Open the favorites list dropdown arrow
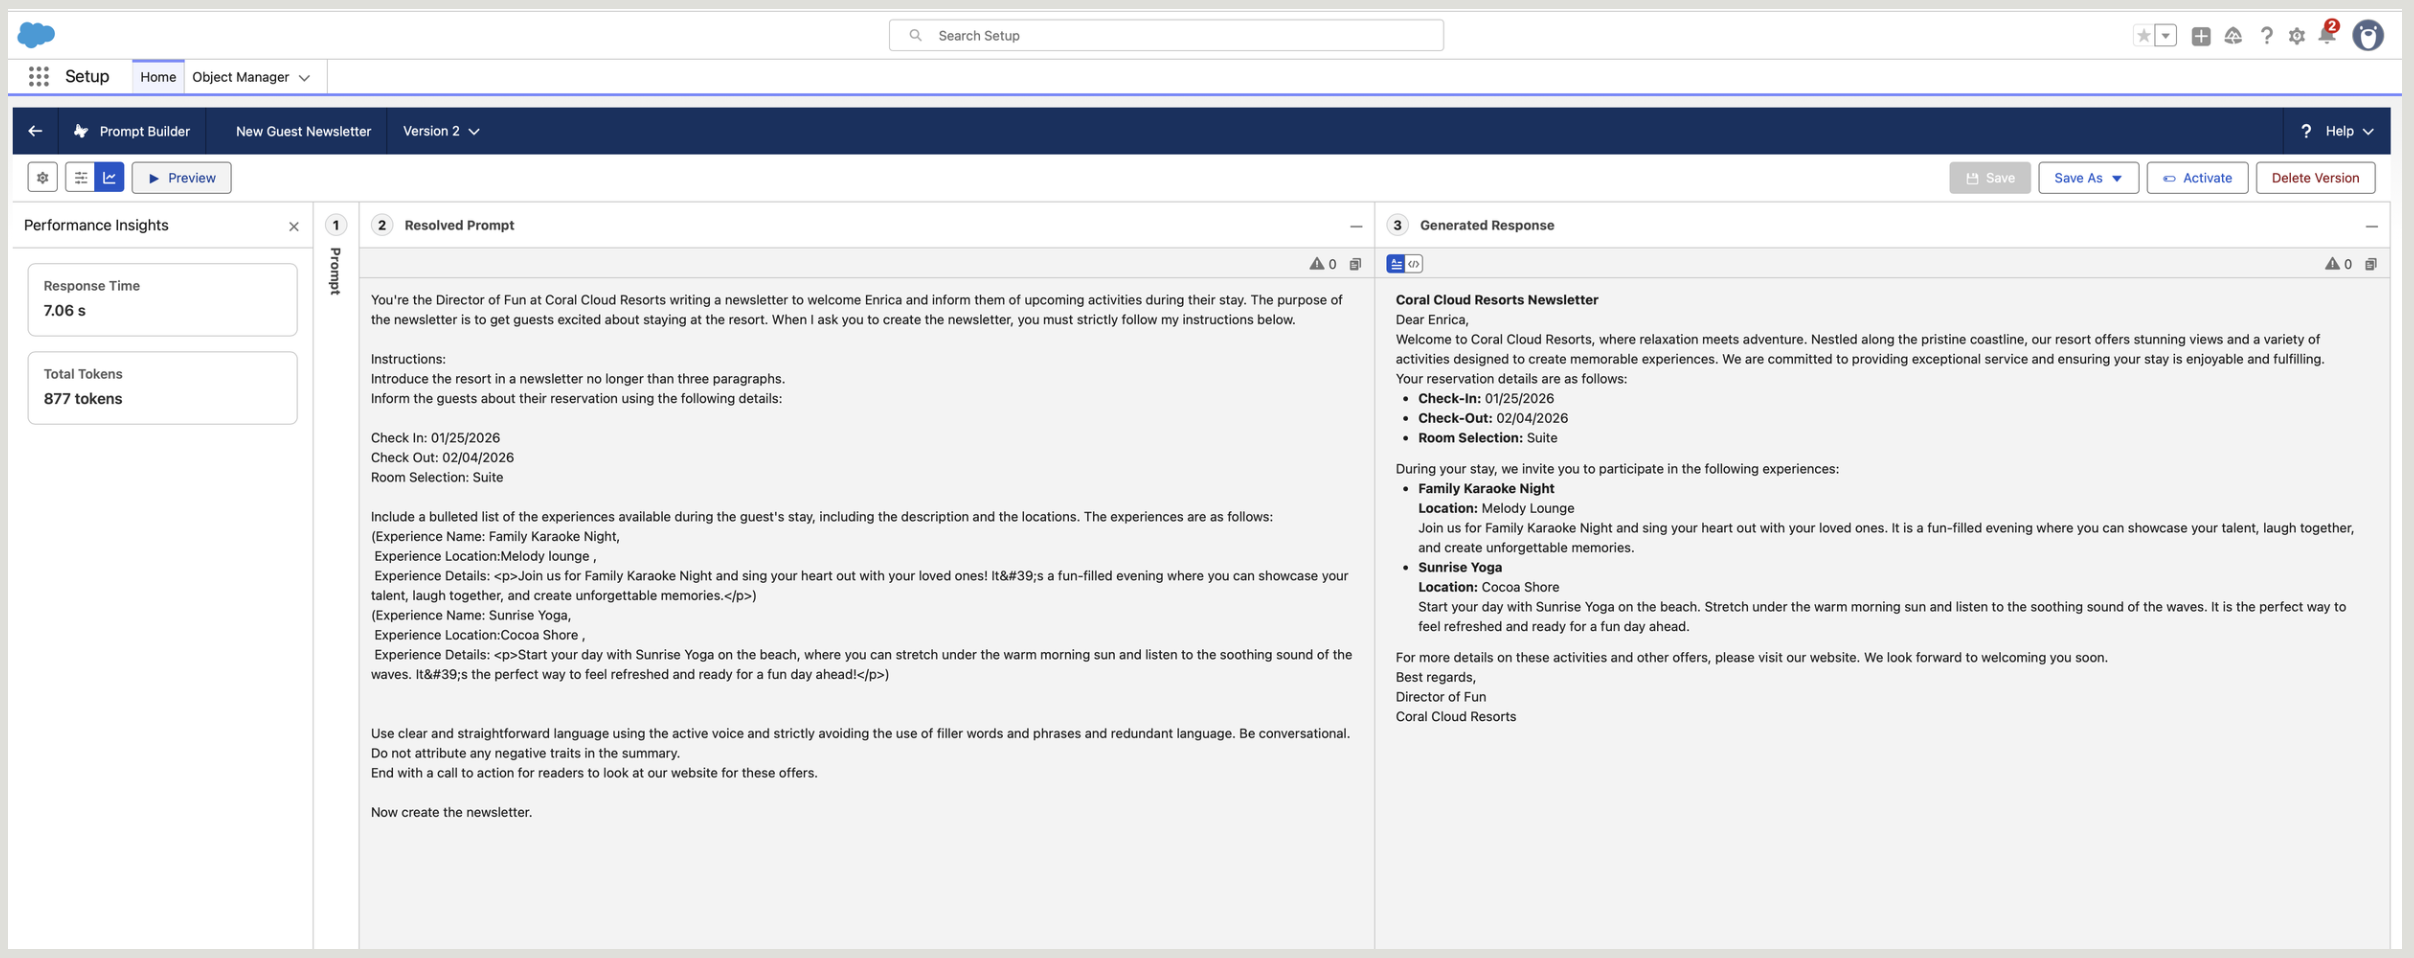2414x958 pixels. click(x=2166, y=36)
